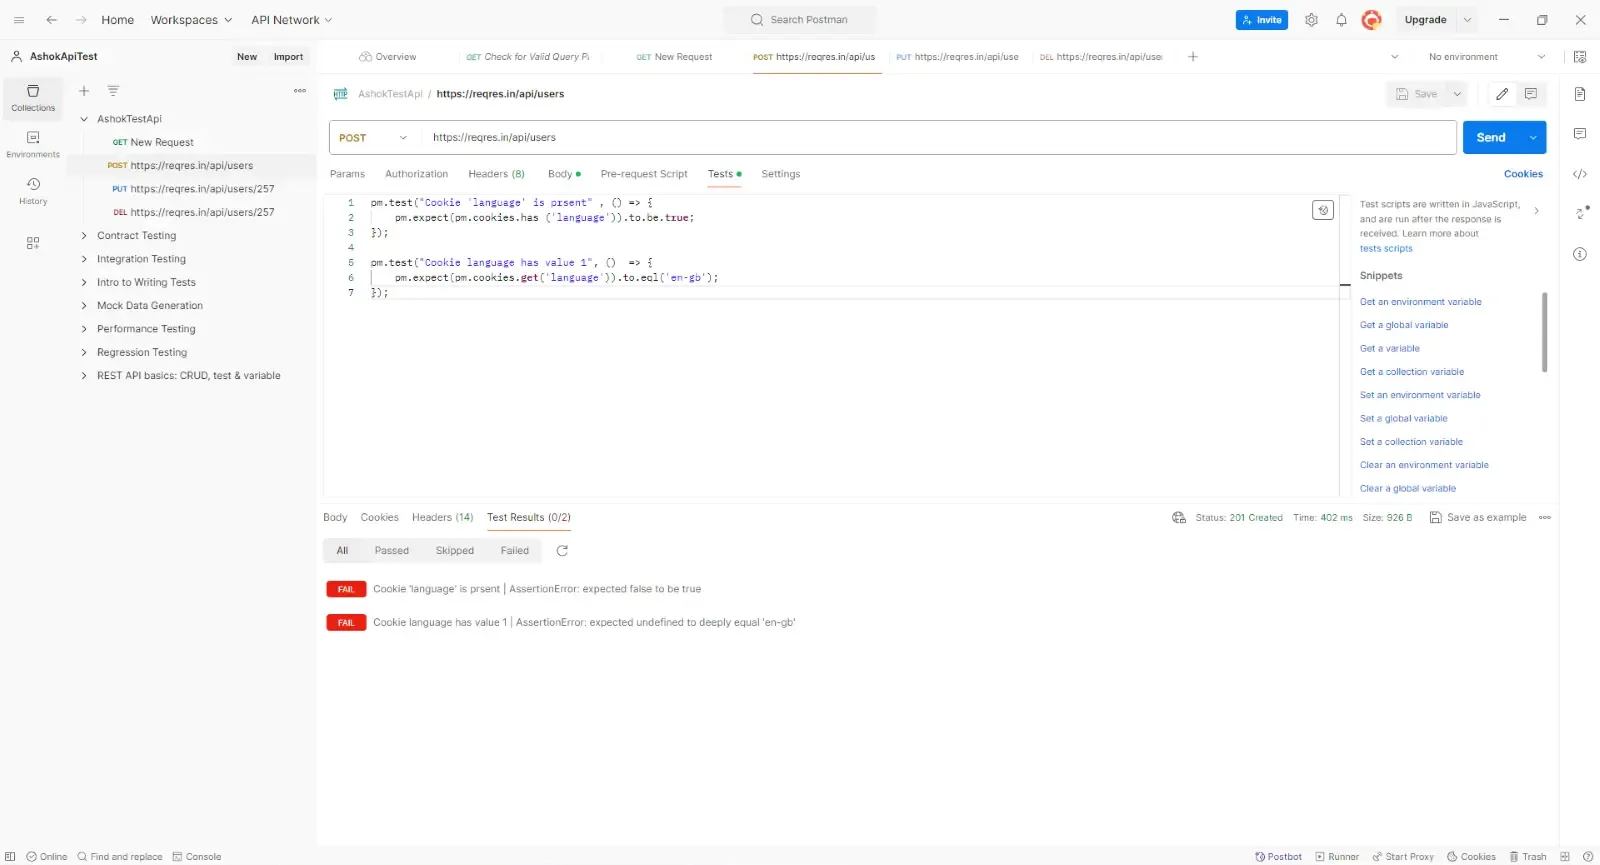Filter test results by Passed

[392, 551]
